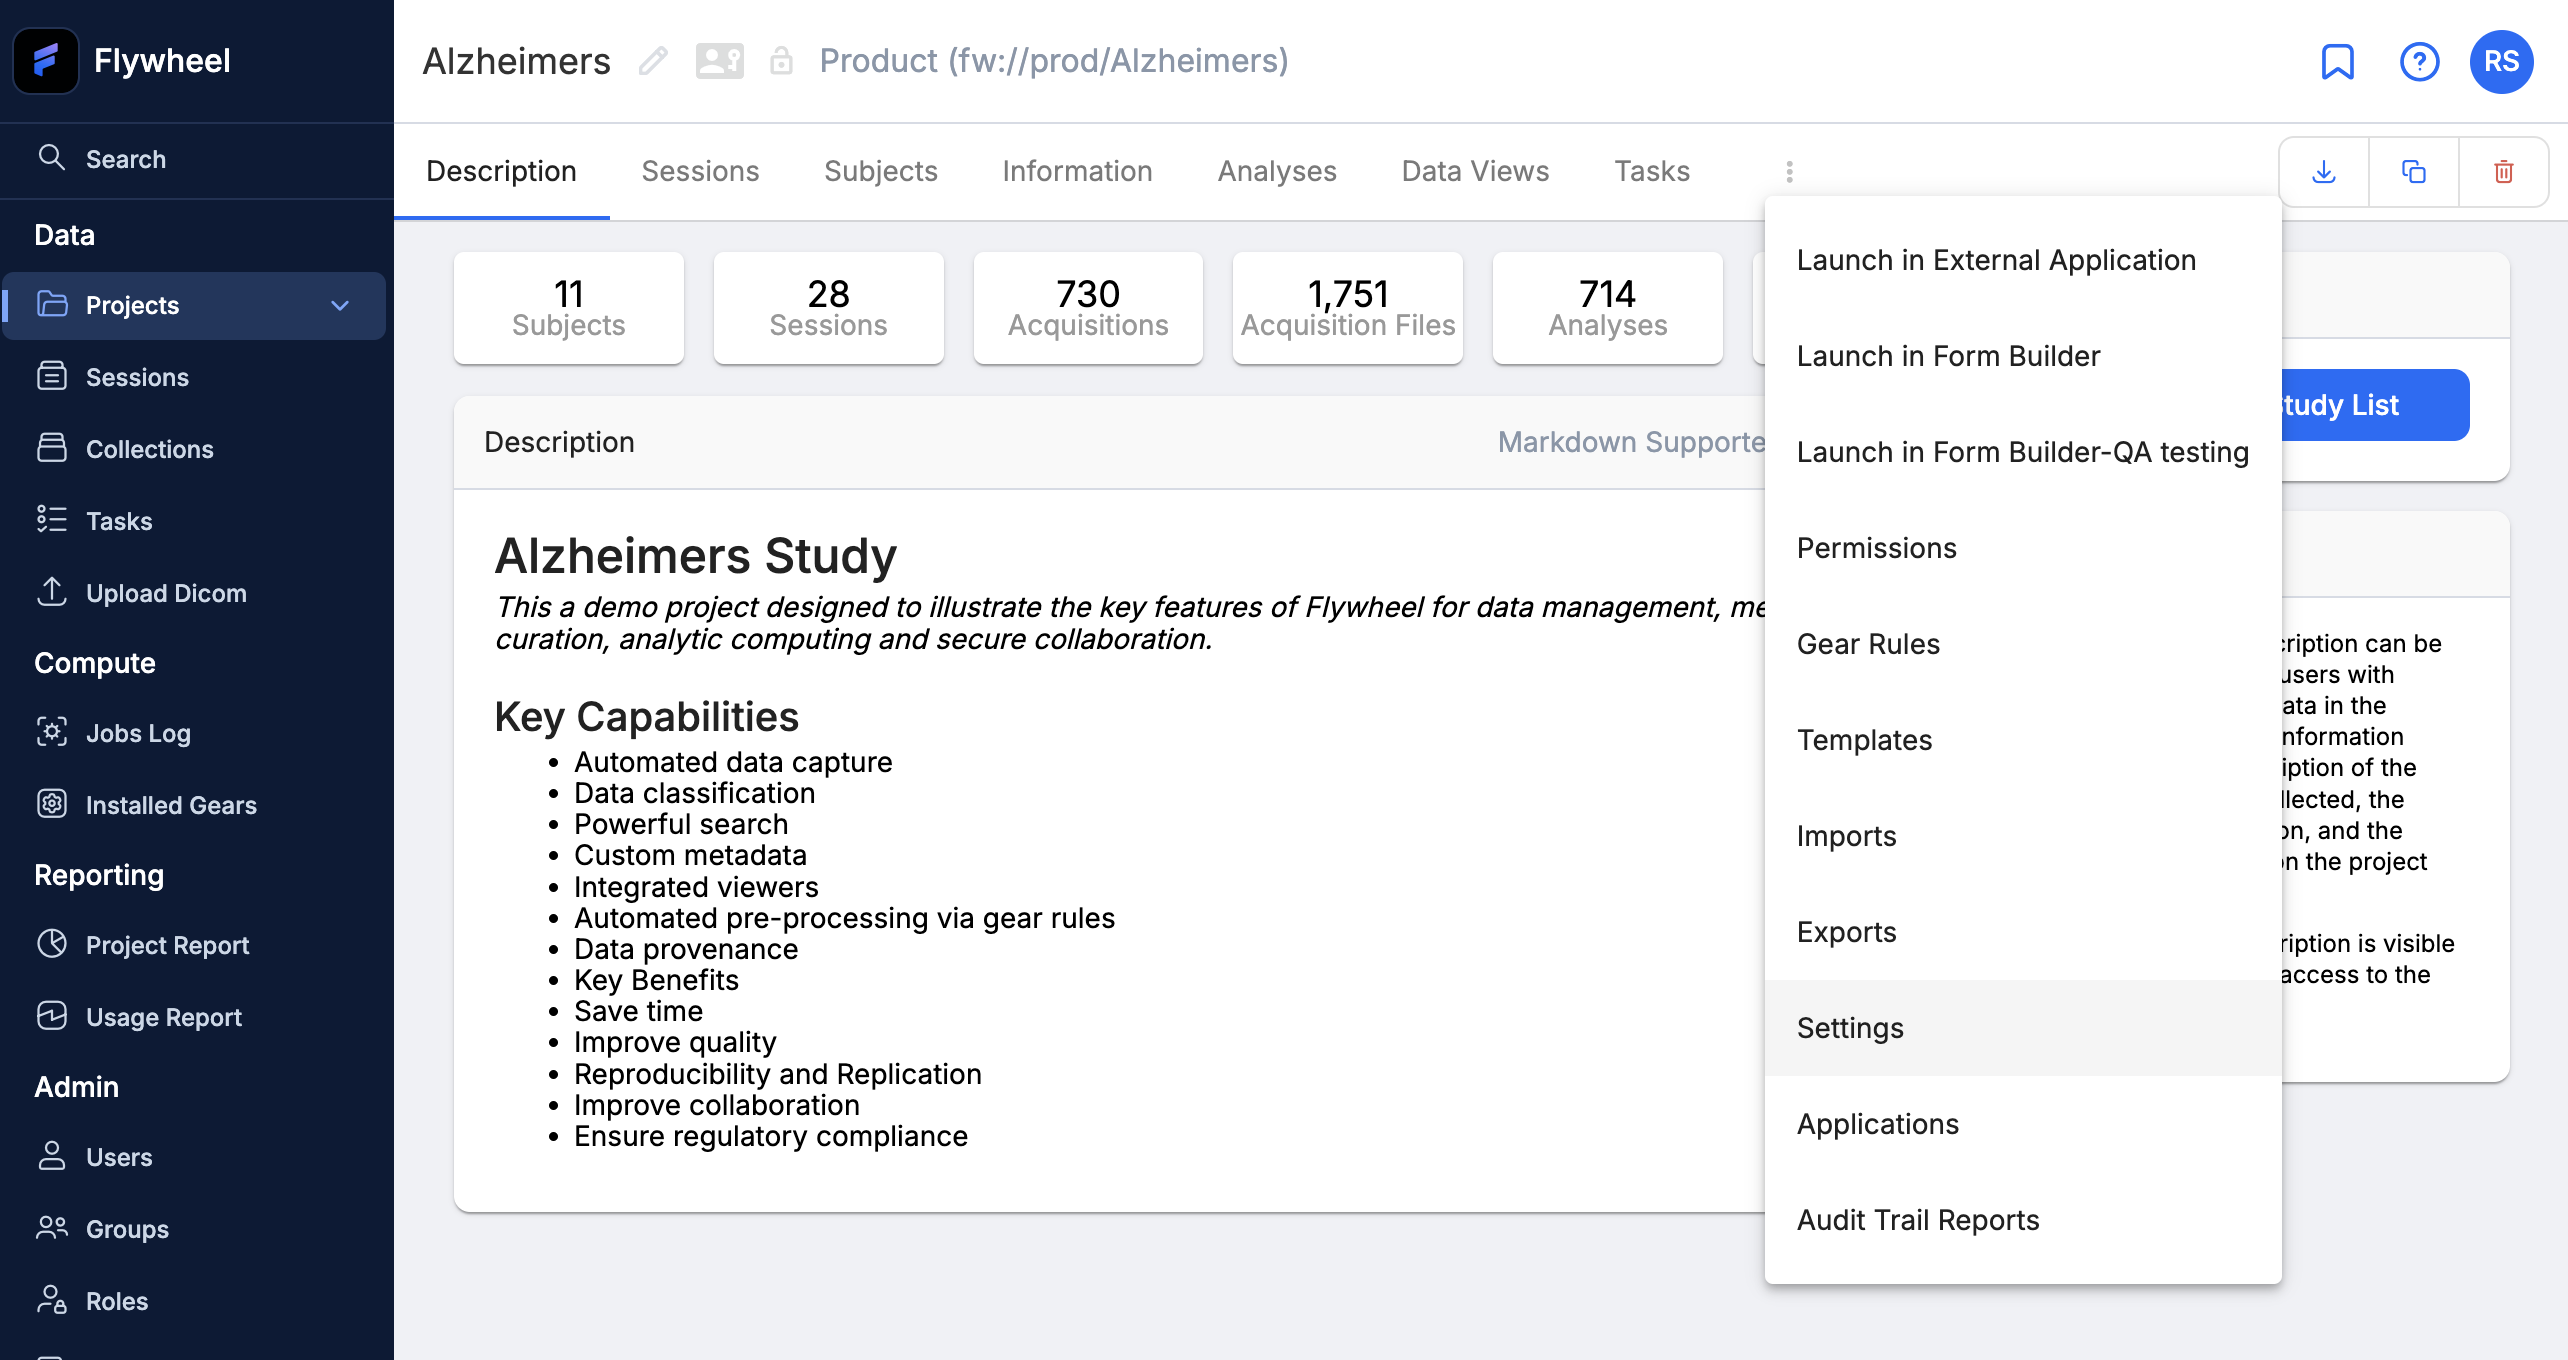Click the Study List blue button
2568x1360 pixels.
pos(2375,405)
